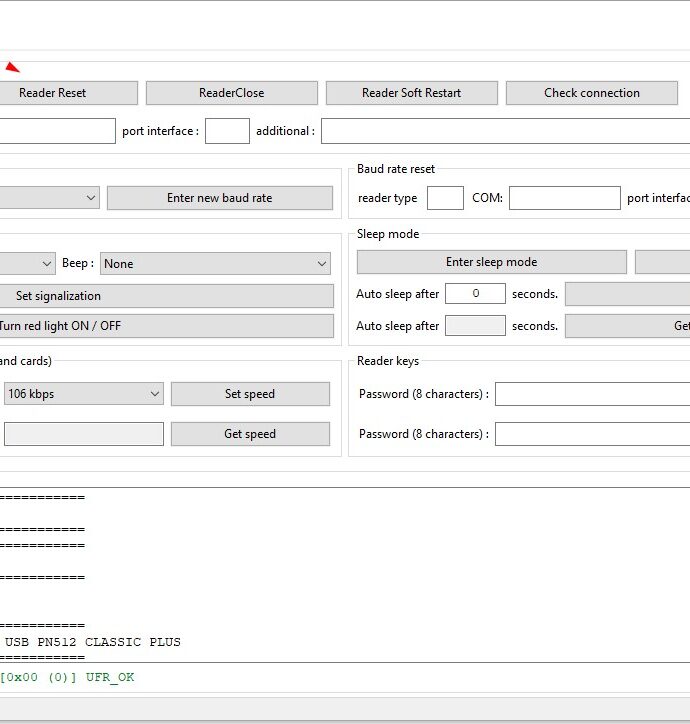Viewport: 690px width, 724px height.
Task: Click the input field left of port interface
Action: 57,131
